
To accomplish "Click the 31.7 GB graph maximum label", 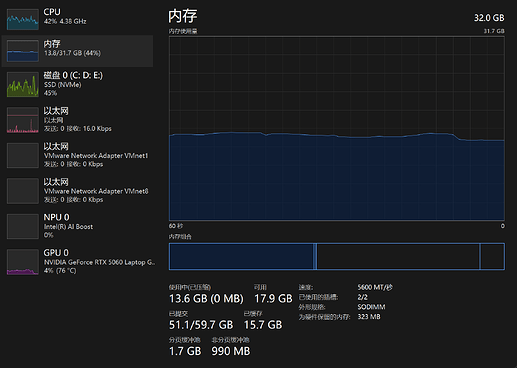I will (x=494, y=31).
